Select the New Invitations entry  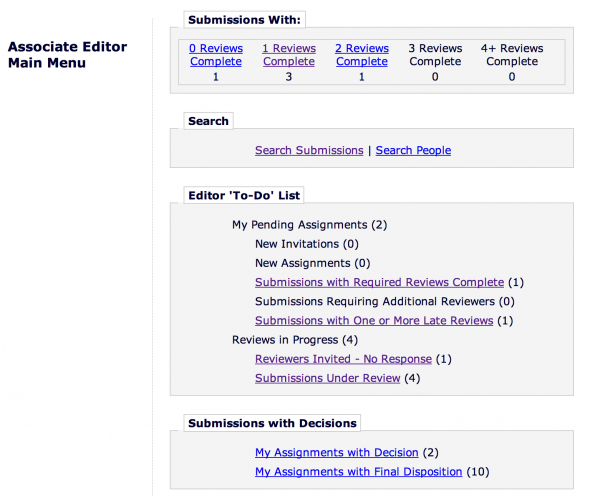tap(306, 243)
